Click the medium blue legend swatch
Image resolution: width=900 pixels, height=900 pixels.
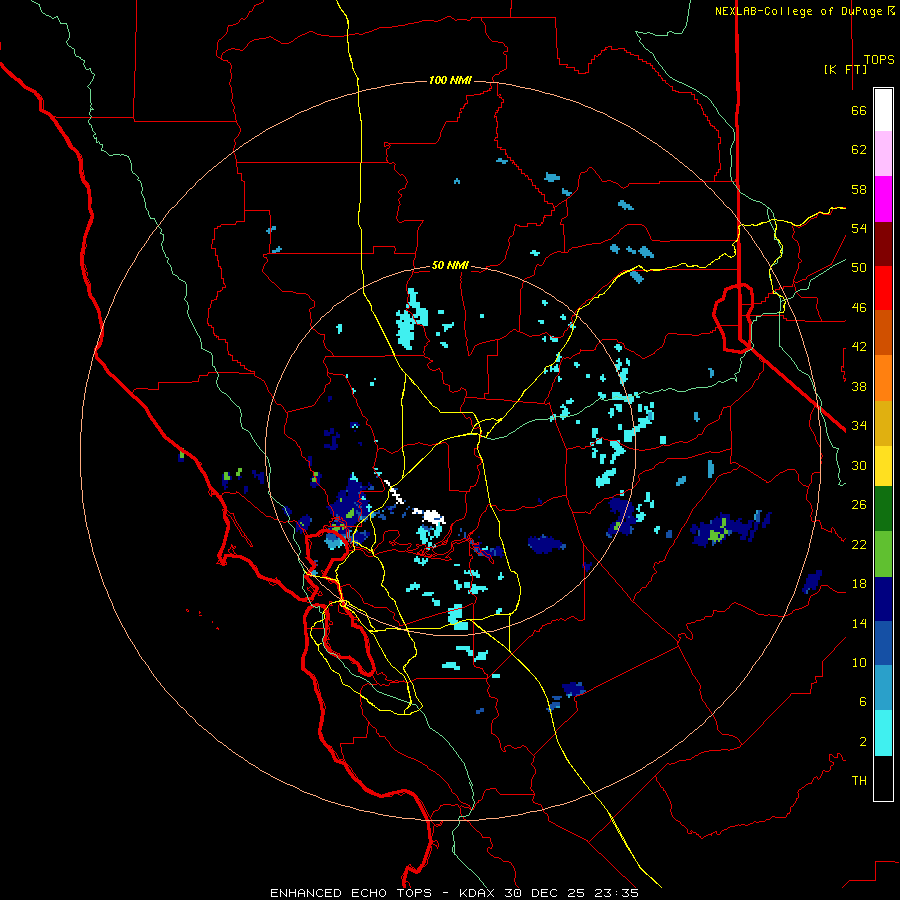(x=883, y=643)
